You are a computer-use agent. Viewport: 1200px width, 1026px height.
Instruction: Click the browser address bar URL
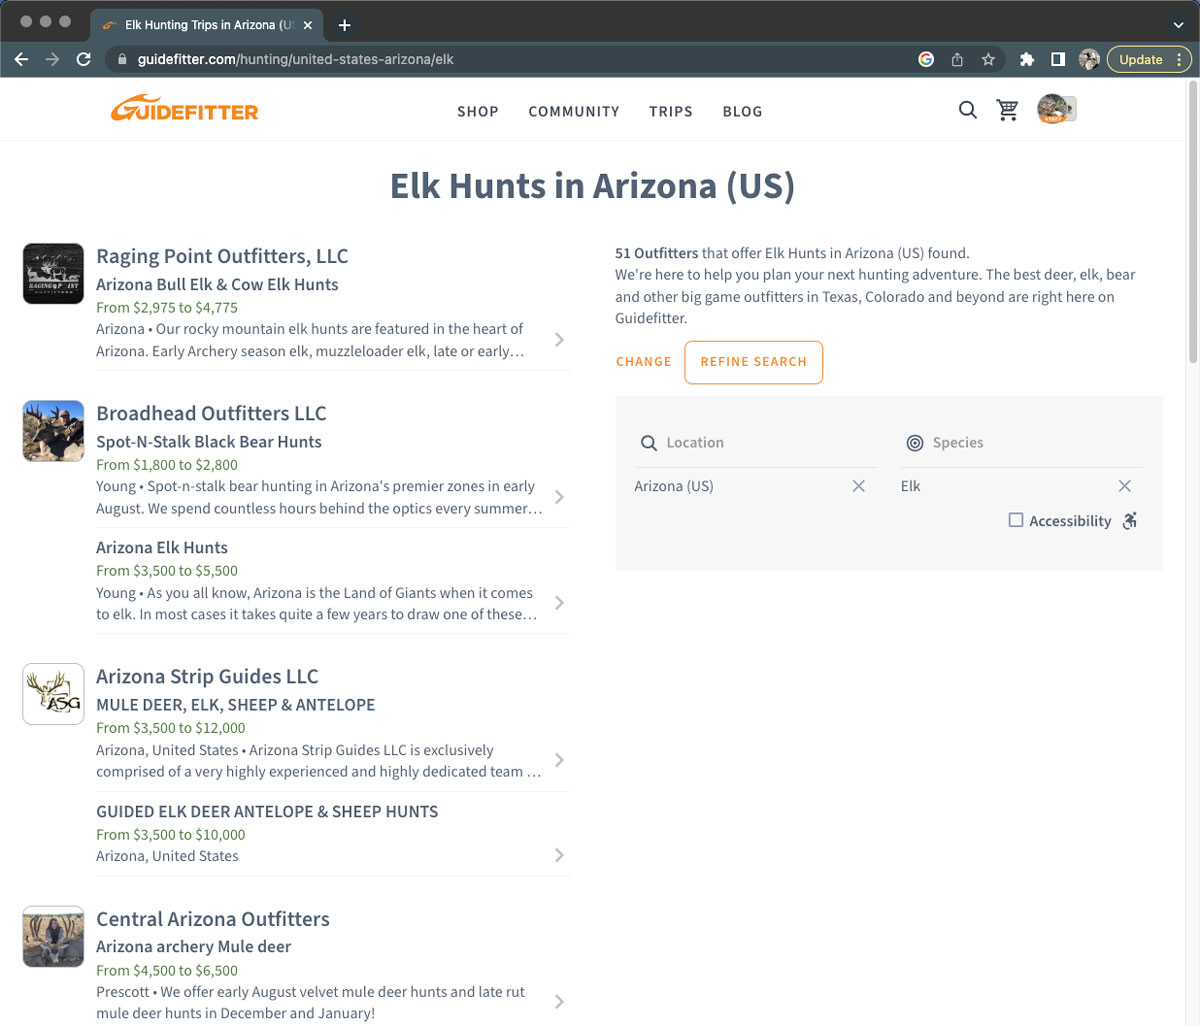pyautogui.click(x=296, y=59)
